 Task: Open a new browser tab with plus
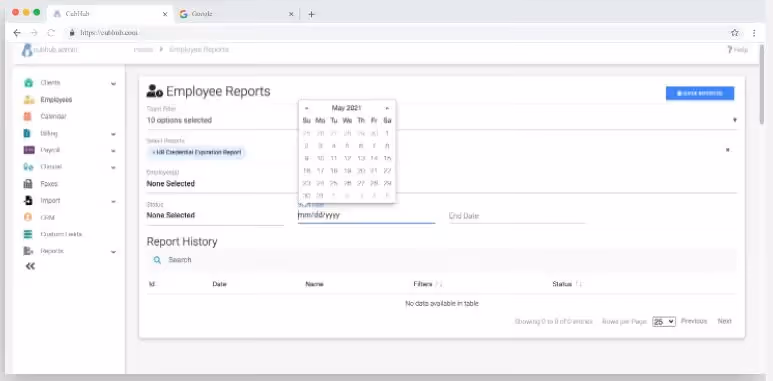pyautogui.click(x=311, y=14)
